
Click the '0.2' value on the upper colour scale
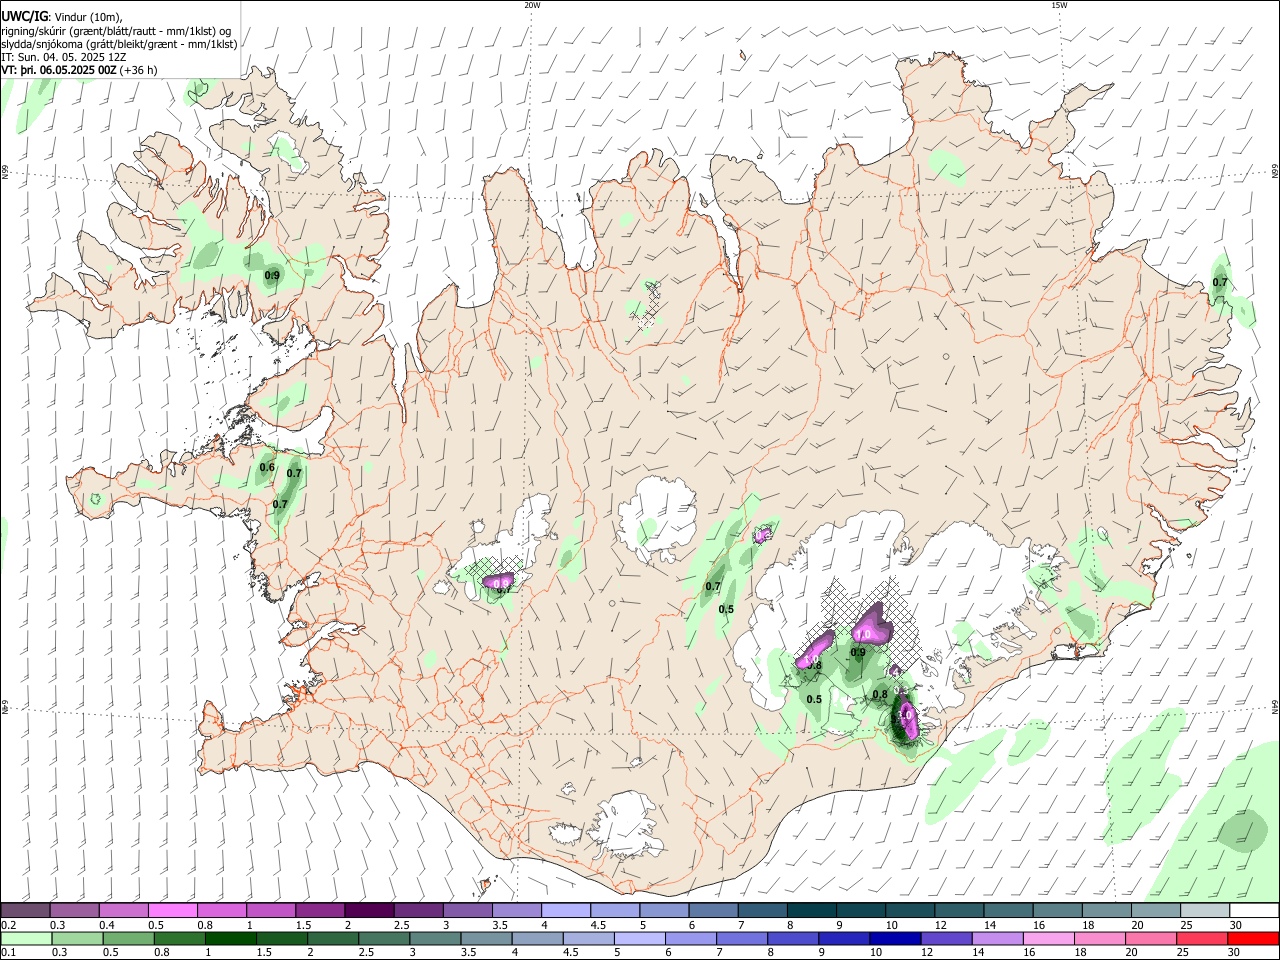[x=8, y=925]
